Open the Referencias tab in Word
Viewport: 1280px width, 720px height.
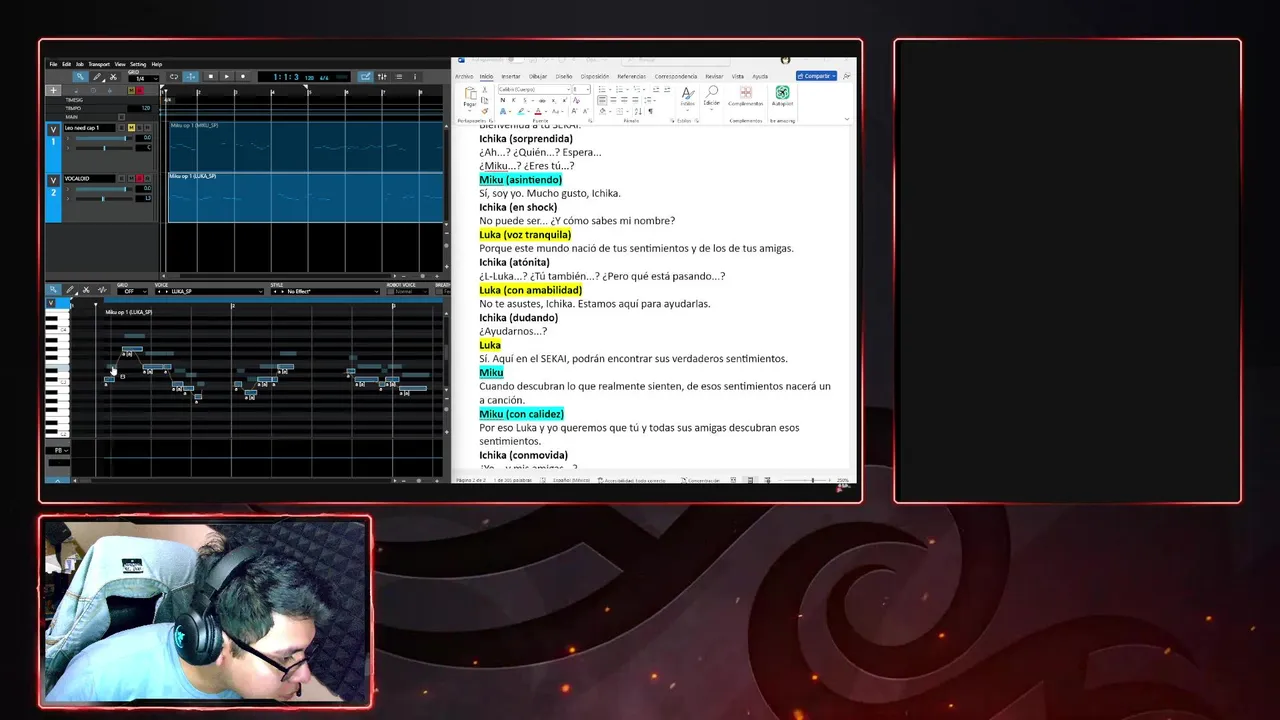click(x=631, y=76)
